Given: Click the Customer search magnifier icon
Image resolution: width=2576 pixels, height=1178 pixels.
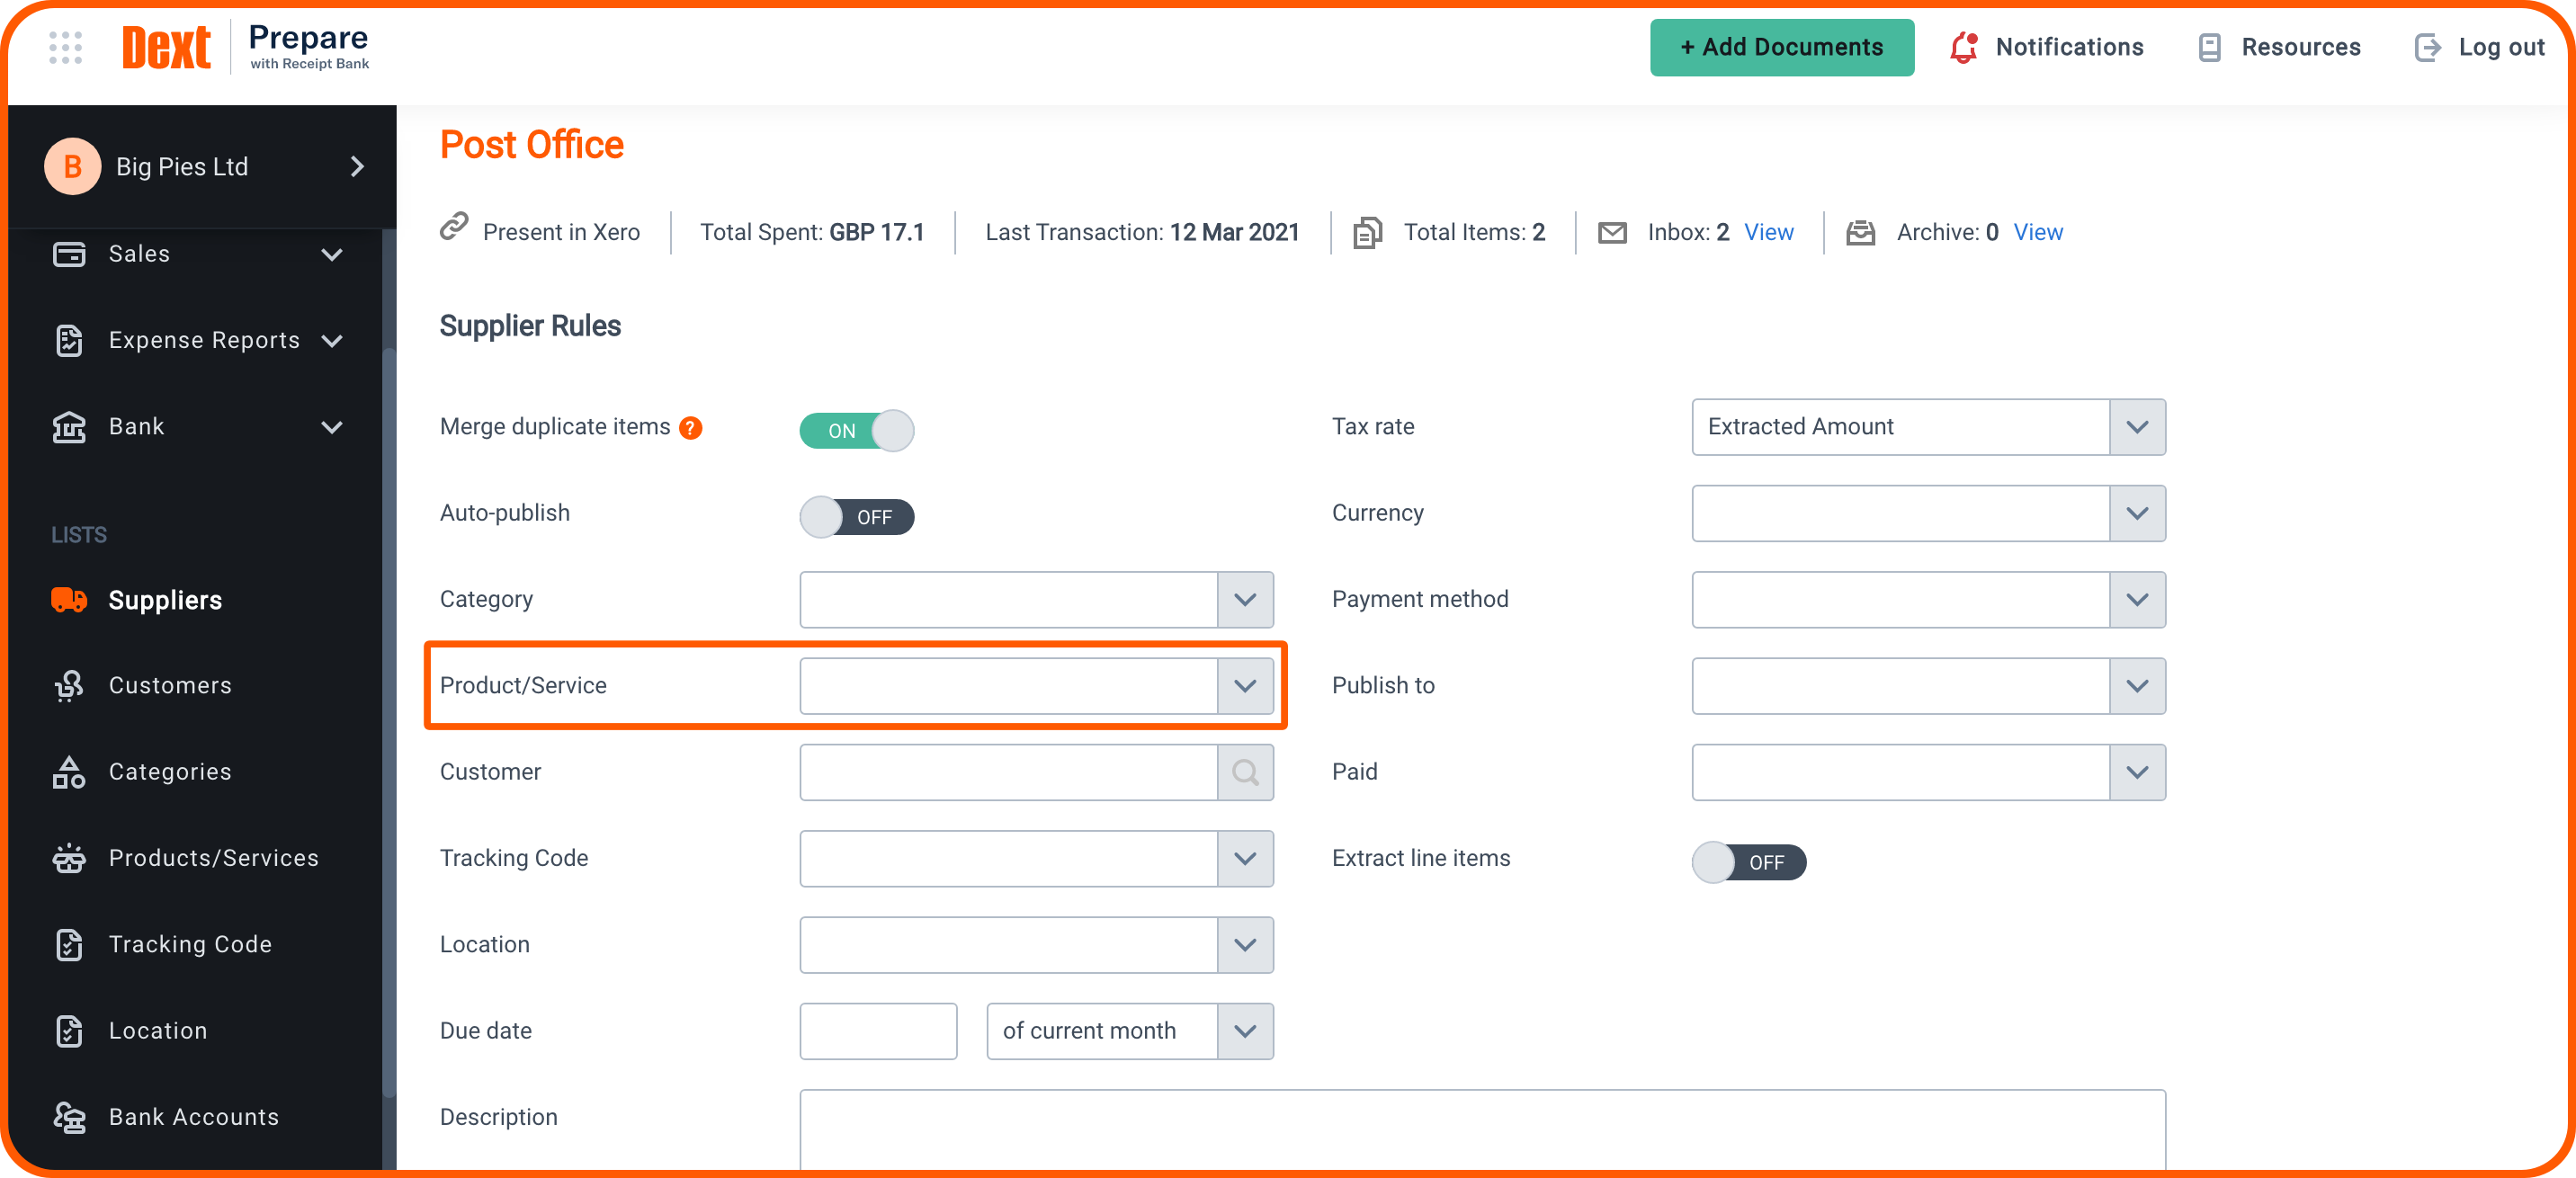Looking at the screenshot, I should click(1245, 772).
